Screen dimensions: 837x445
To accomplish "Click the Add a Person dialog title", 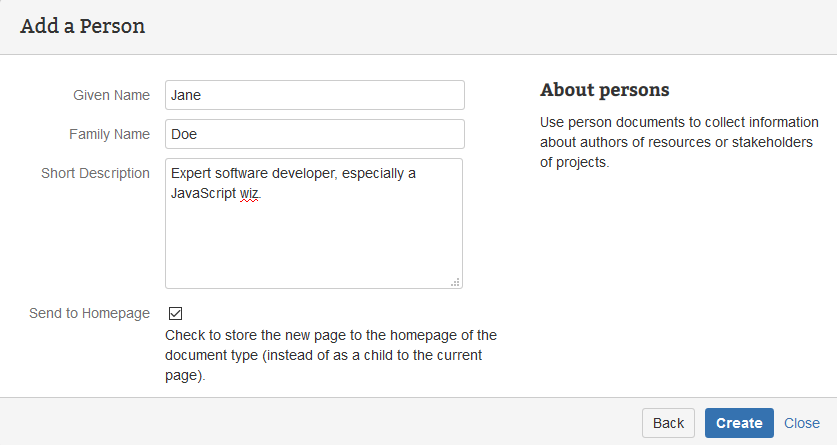I will 83,27.
